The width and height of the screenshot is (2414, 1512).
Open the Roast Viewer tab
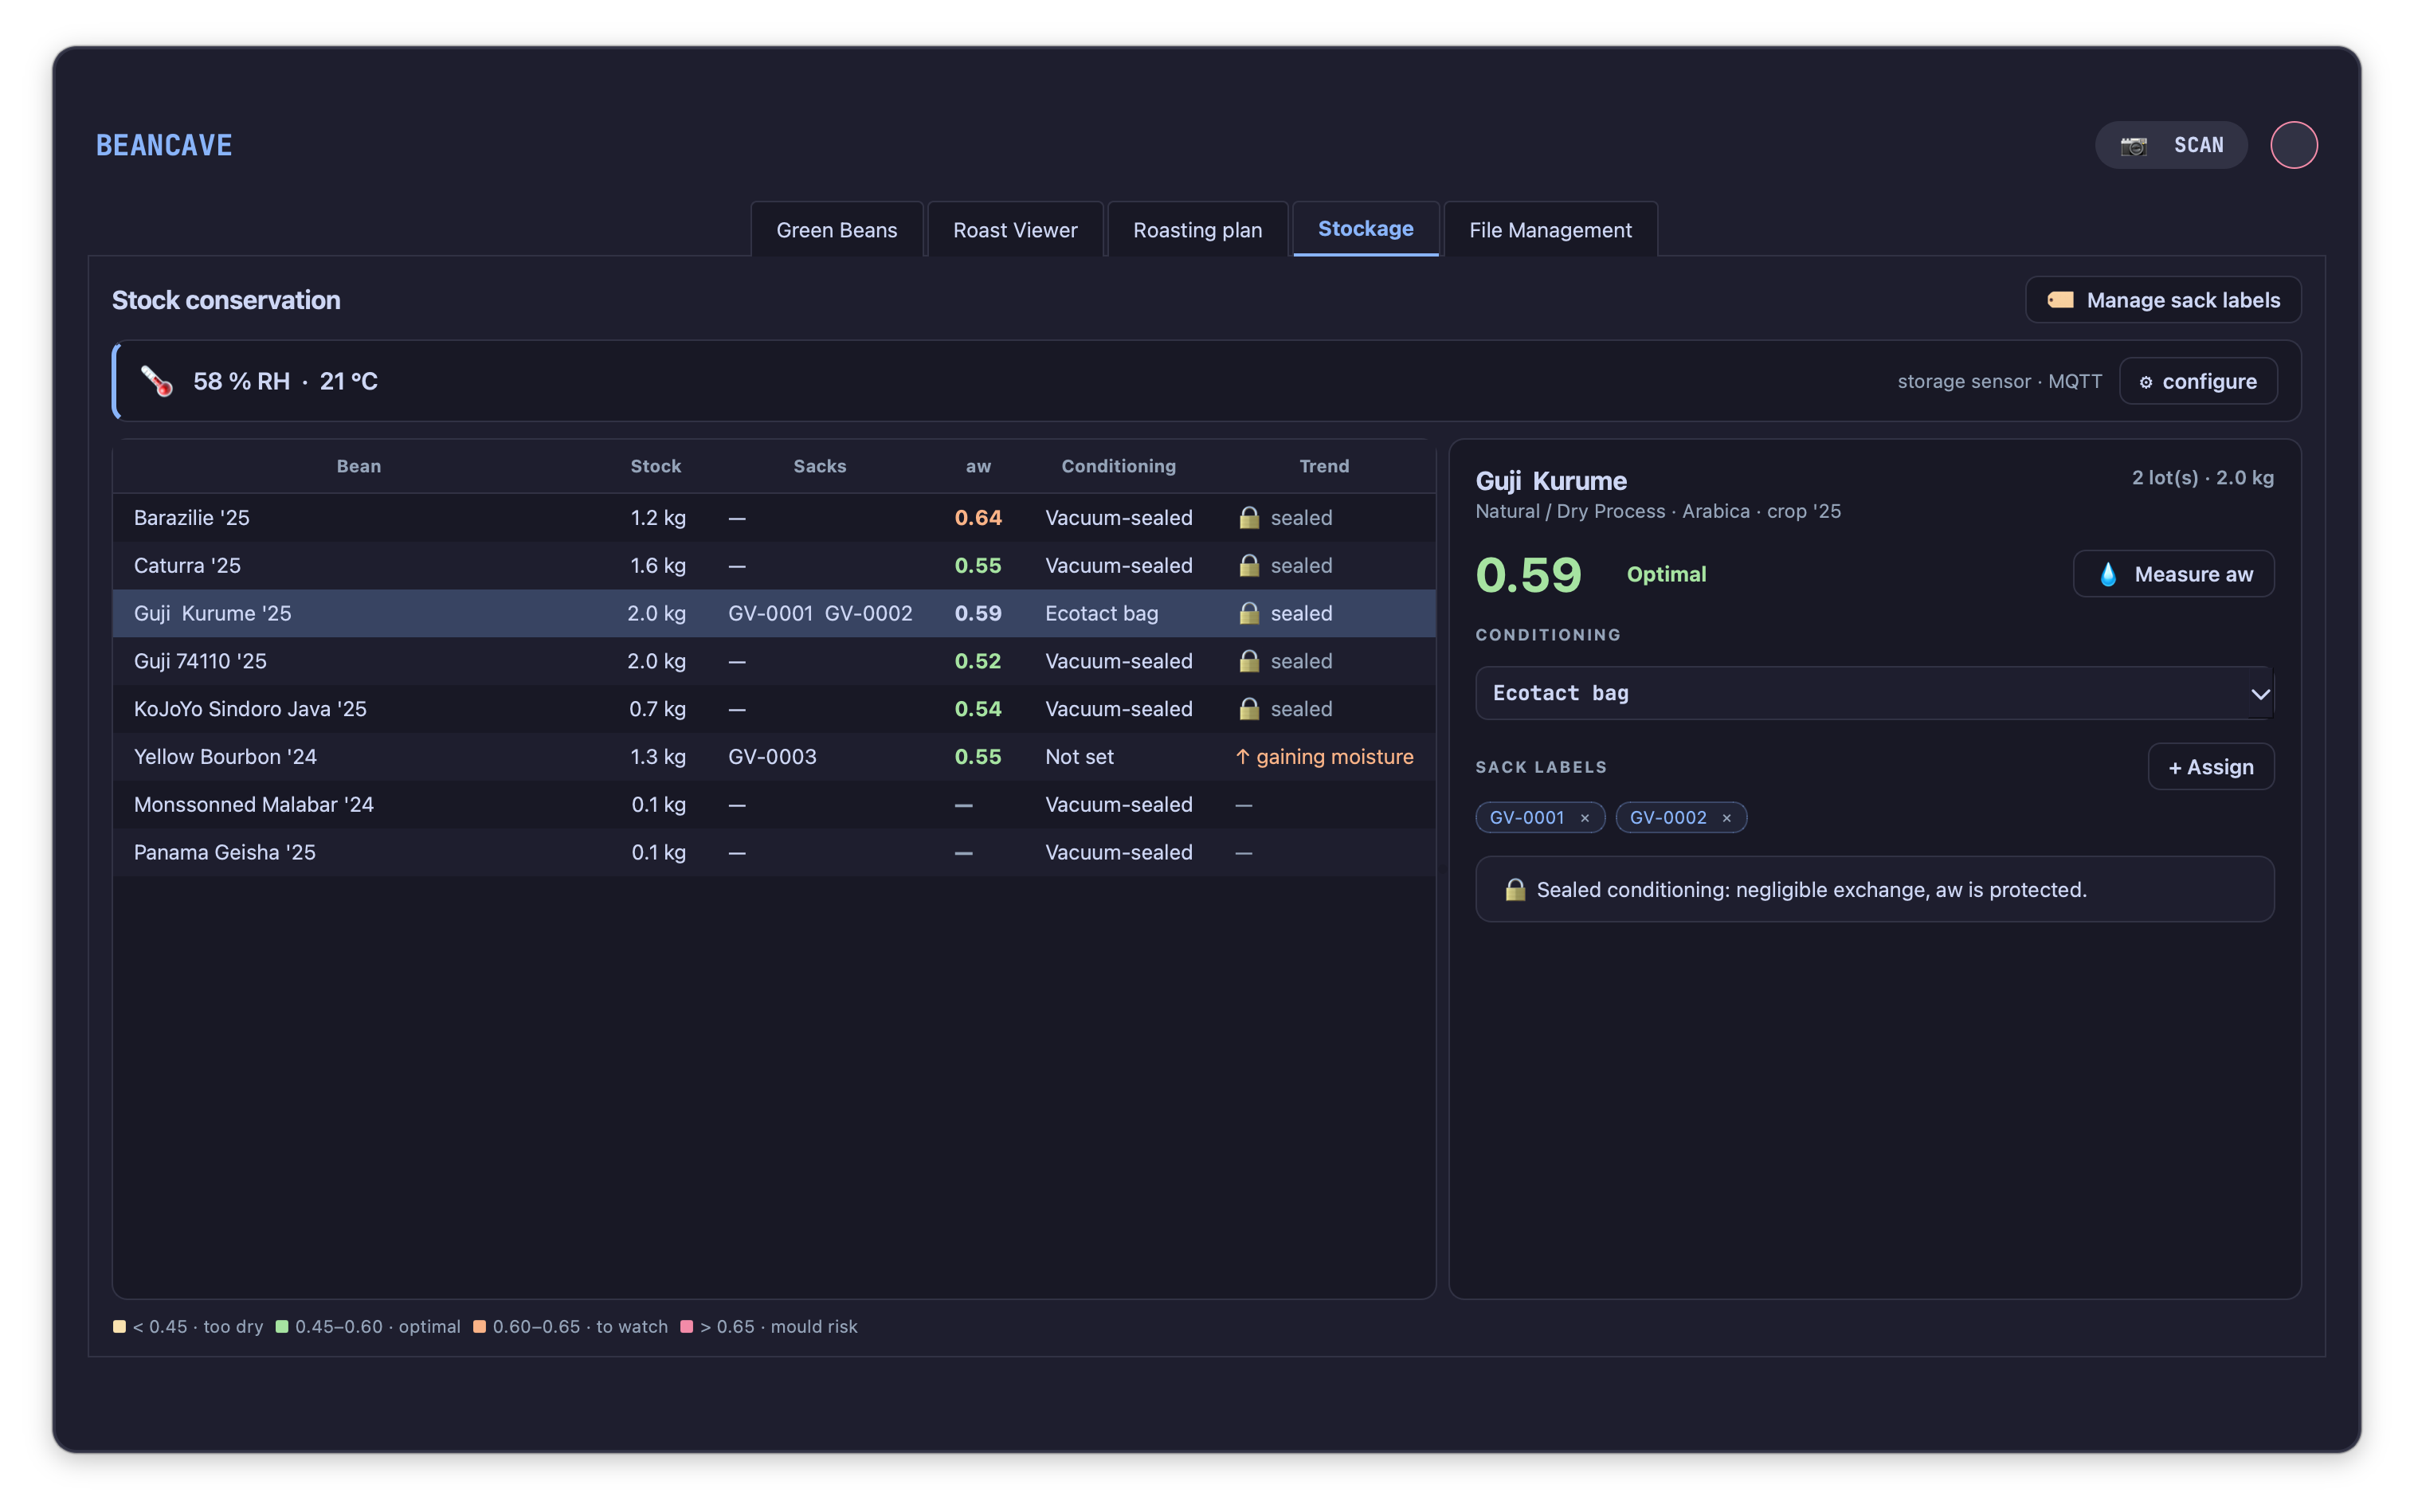click(x=1015, y=230)
